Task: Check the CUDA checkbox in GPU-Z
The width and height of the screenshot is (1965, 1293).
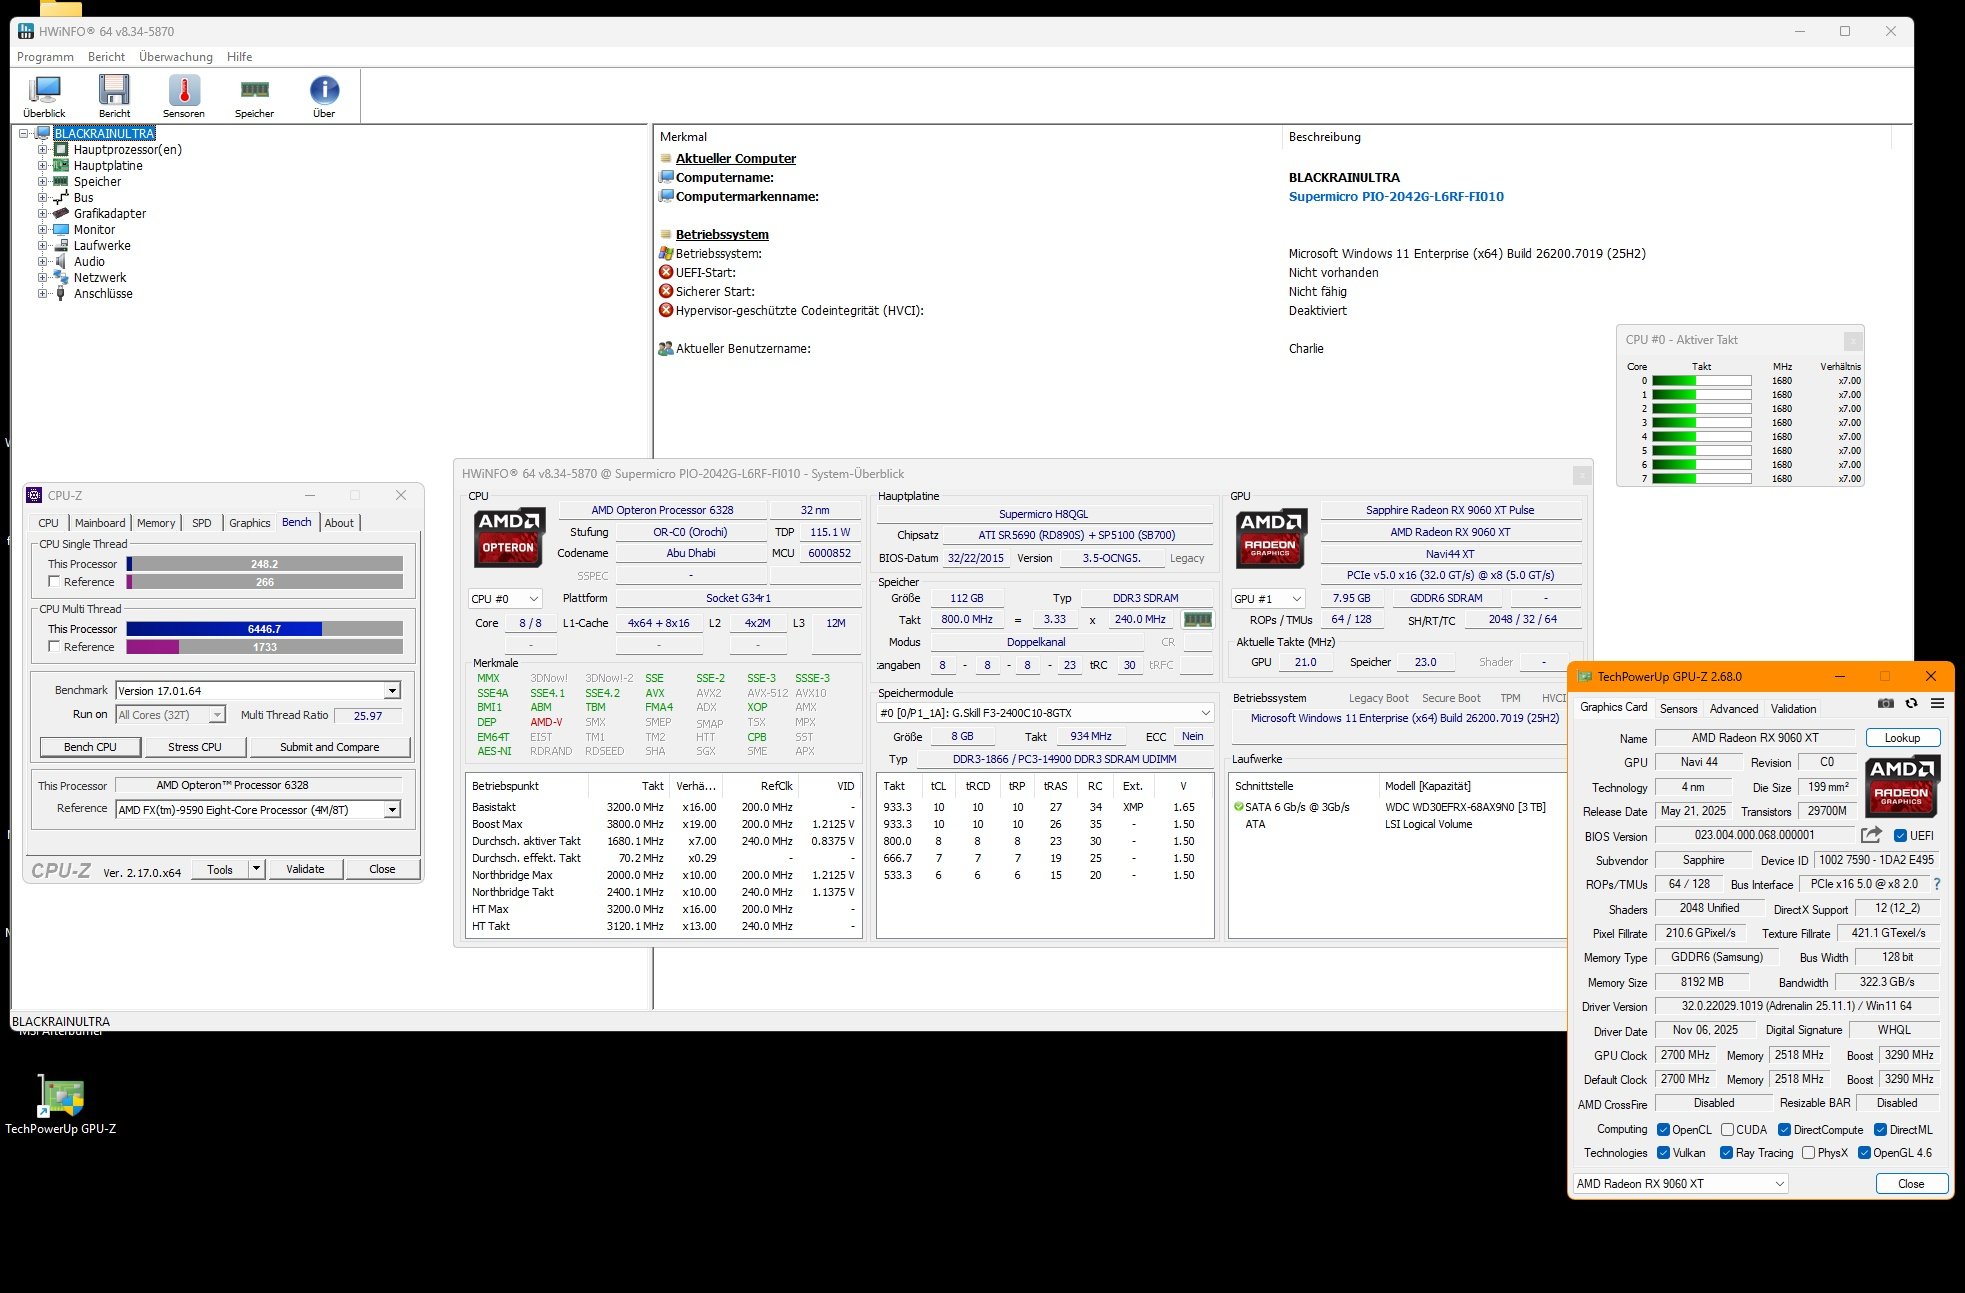Action: pyautogui.click(x=1727, y=1130)
